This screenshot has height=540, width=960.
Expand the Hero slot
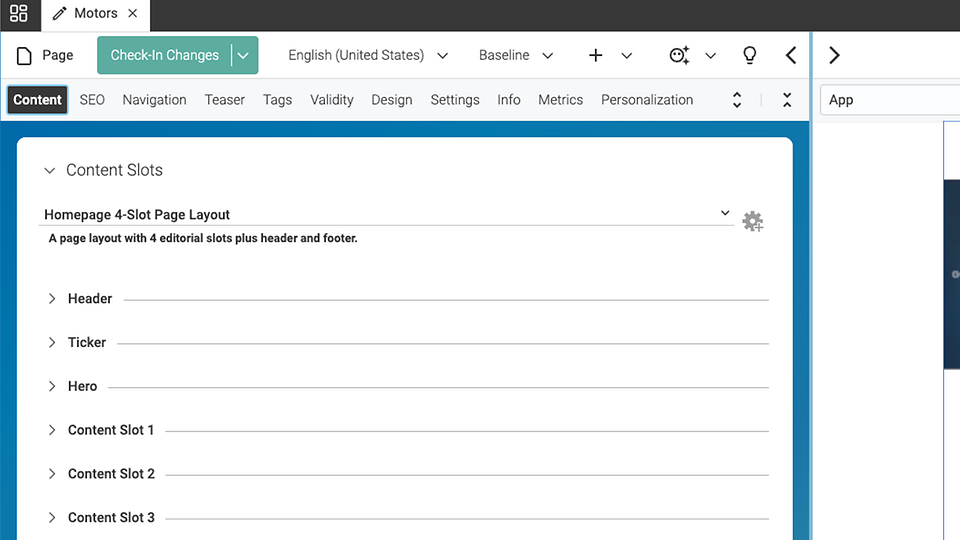(52, 386)
